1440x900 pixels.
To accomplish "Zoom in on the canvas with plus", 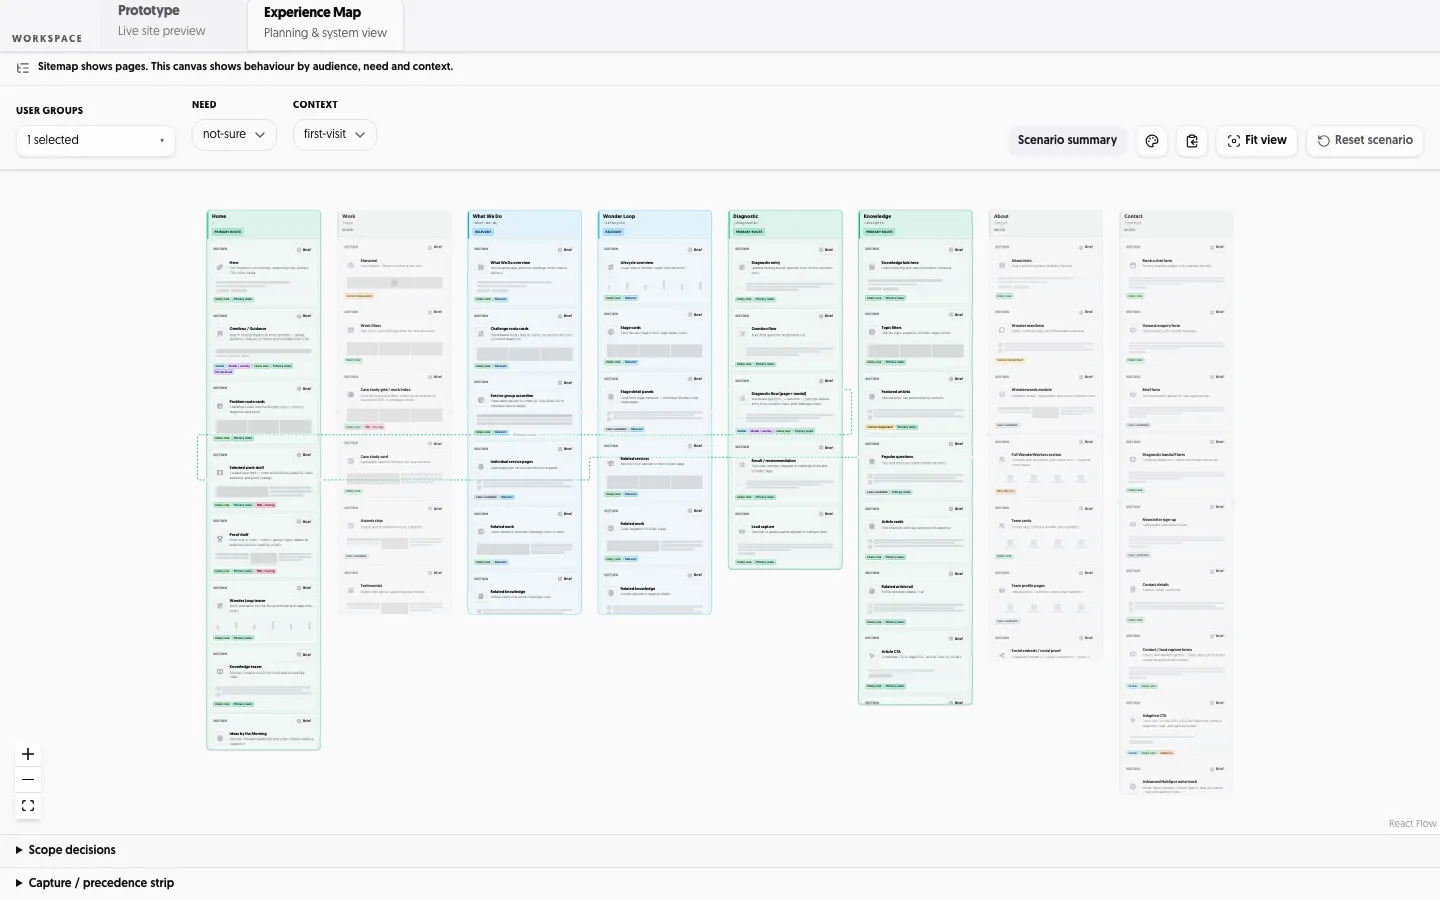I will (x=28, y=754).
